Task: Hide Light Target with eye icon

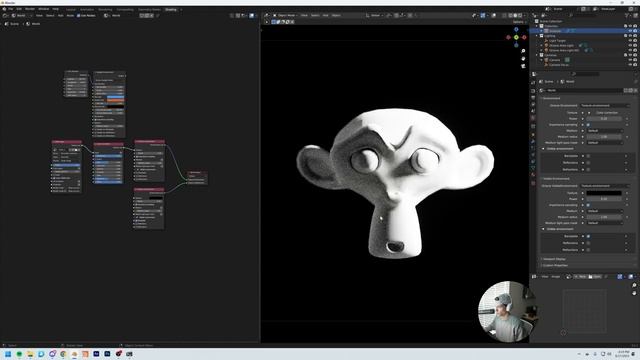Action: 630,40
